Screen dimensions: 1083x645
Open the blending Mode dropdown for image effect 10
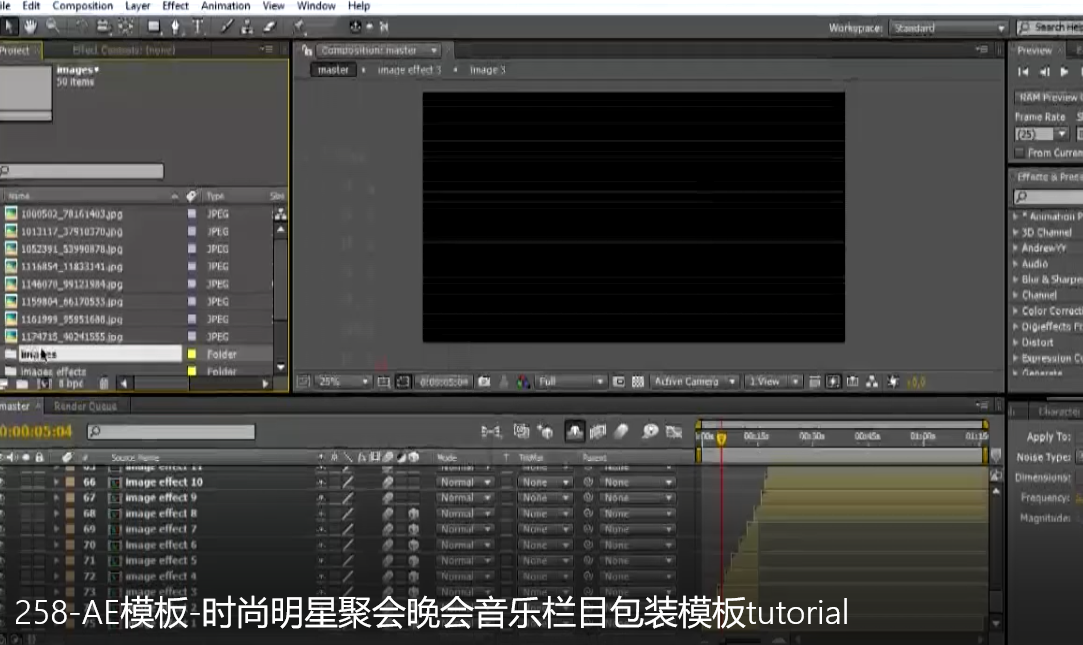[x=465, y=482]
